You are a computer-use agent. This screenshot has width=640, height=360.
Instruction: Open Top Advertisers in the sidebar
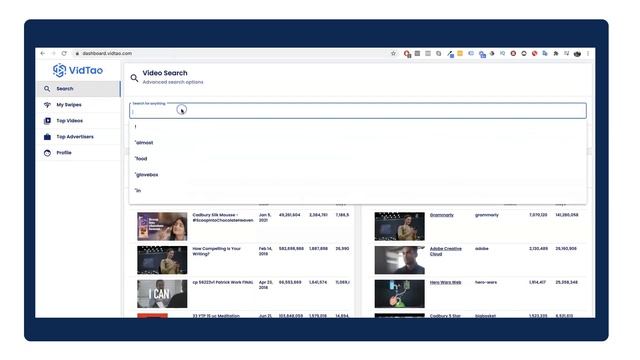point(78,137)
